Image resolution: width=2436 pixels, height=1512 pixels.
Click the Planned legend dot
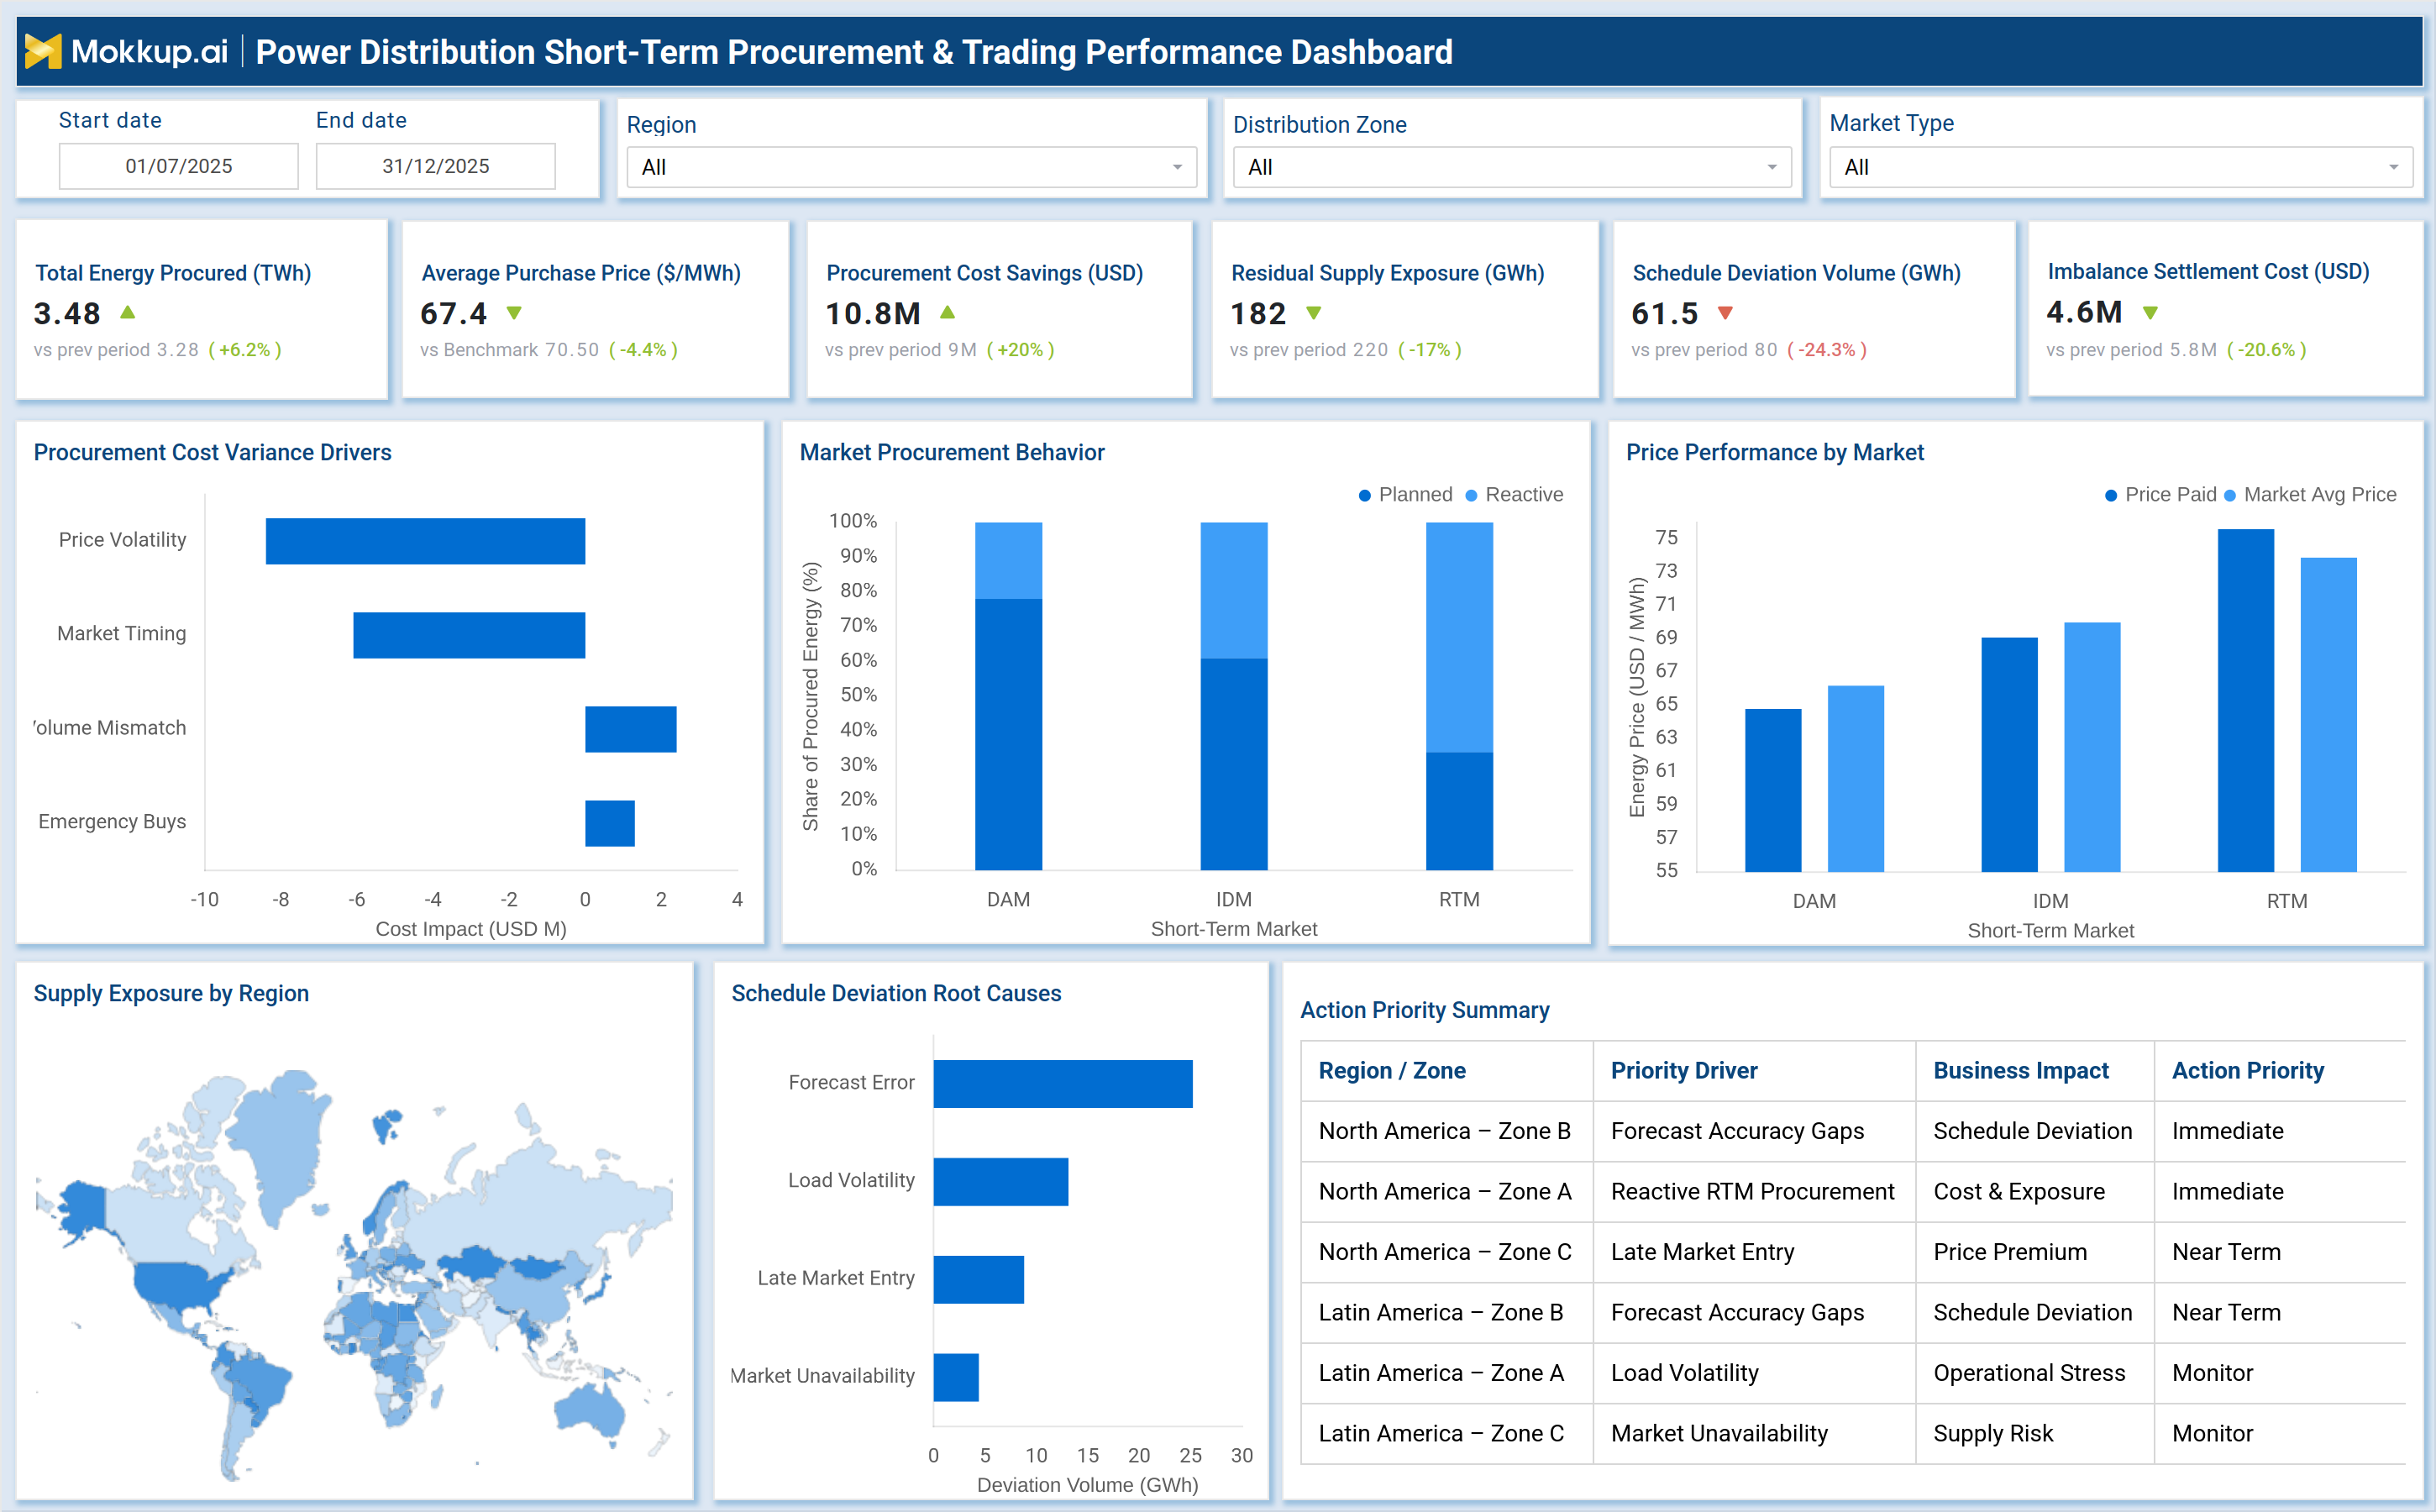point(1365,495)
